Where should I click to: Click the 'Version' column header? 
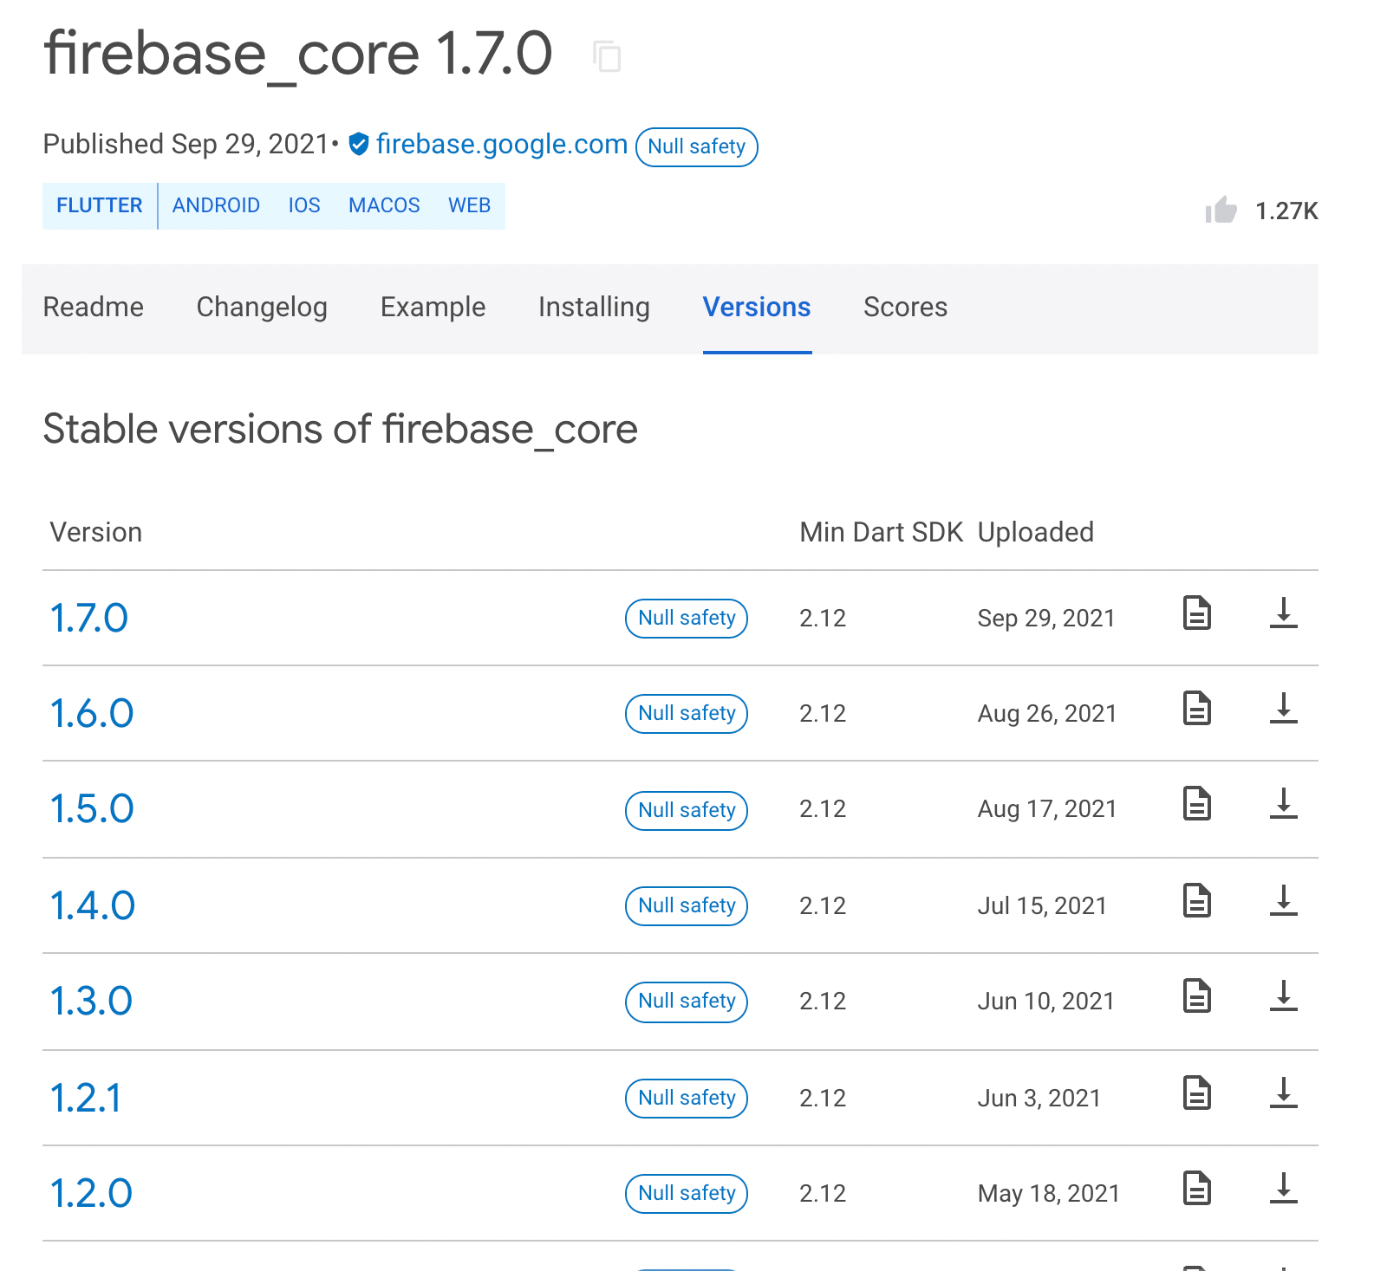click(x=96, y=532)
